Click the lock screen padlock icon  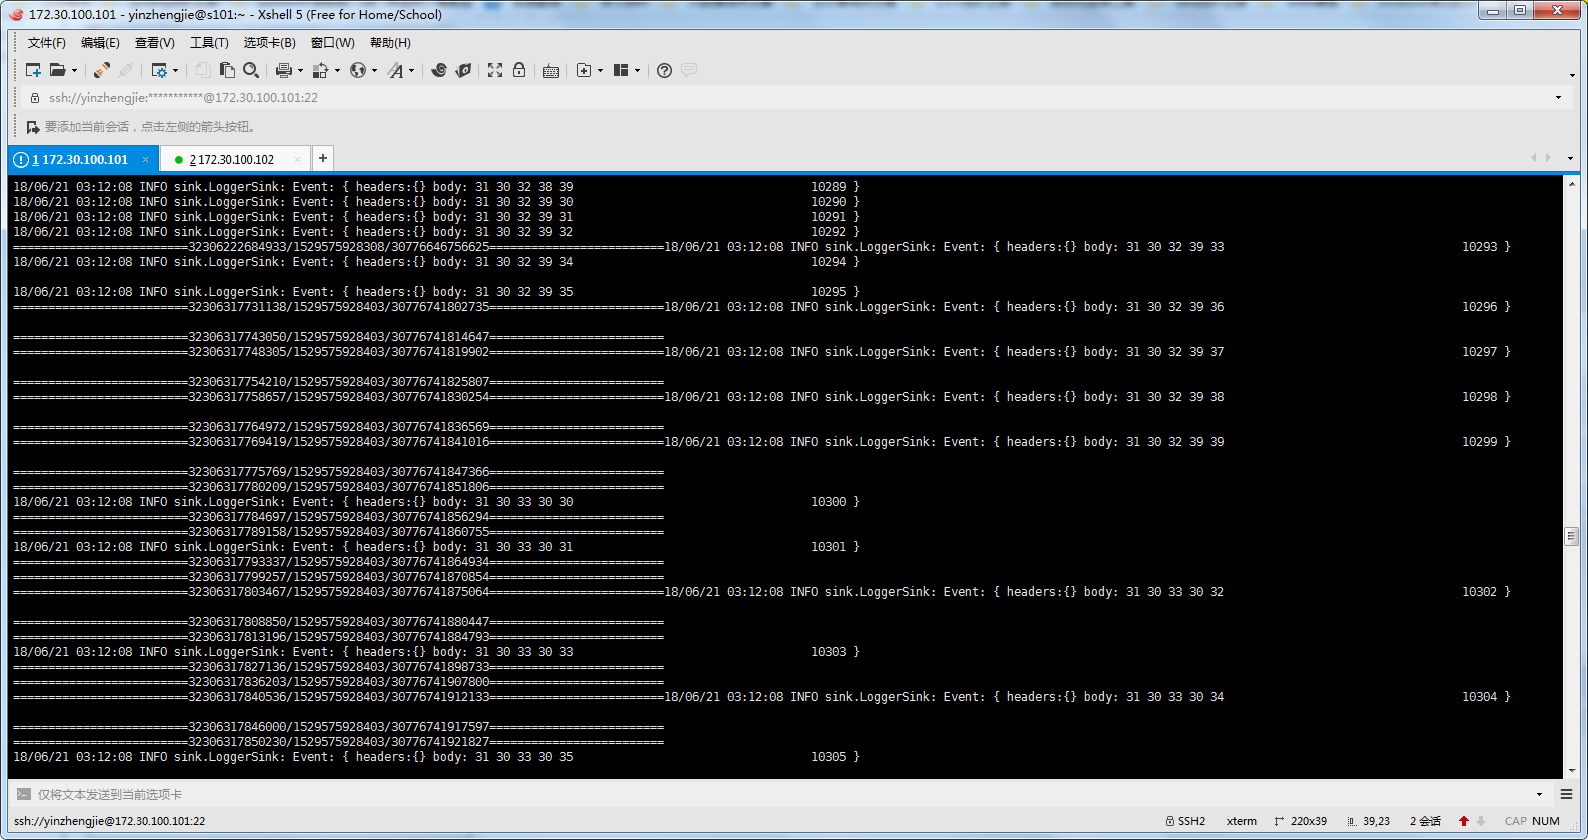pyautogui.click(x=519, y=70)
